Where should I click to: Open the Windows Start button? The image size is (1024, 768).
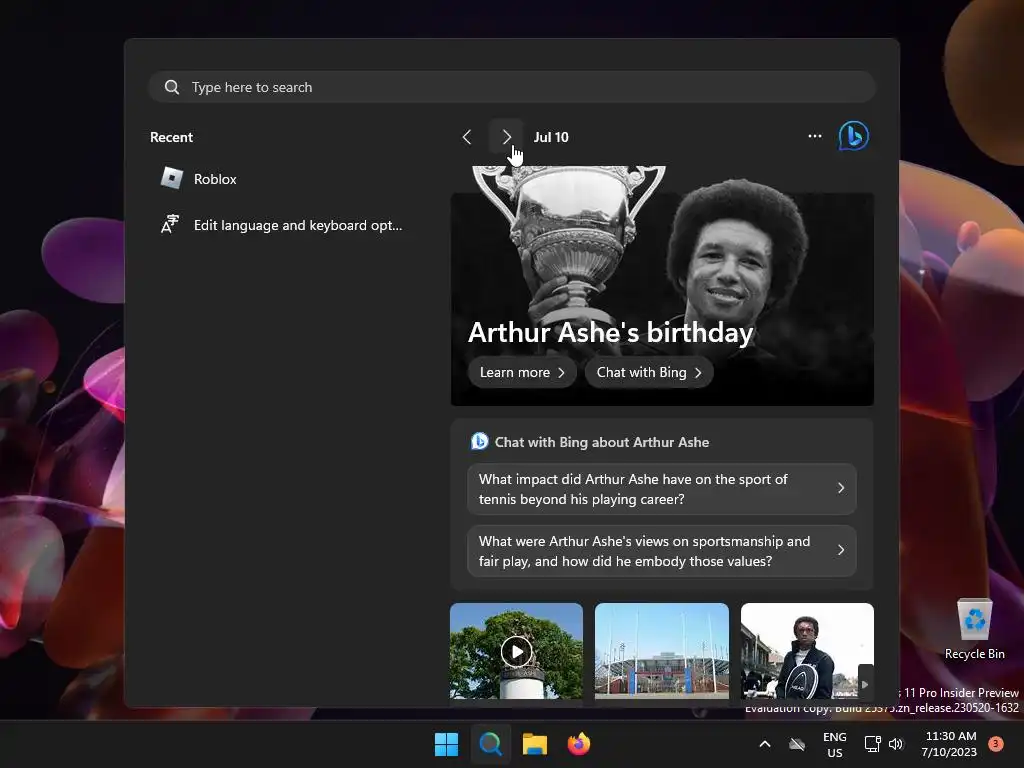[447, 744]
